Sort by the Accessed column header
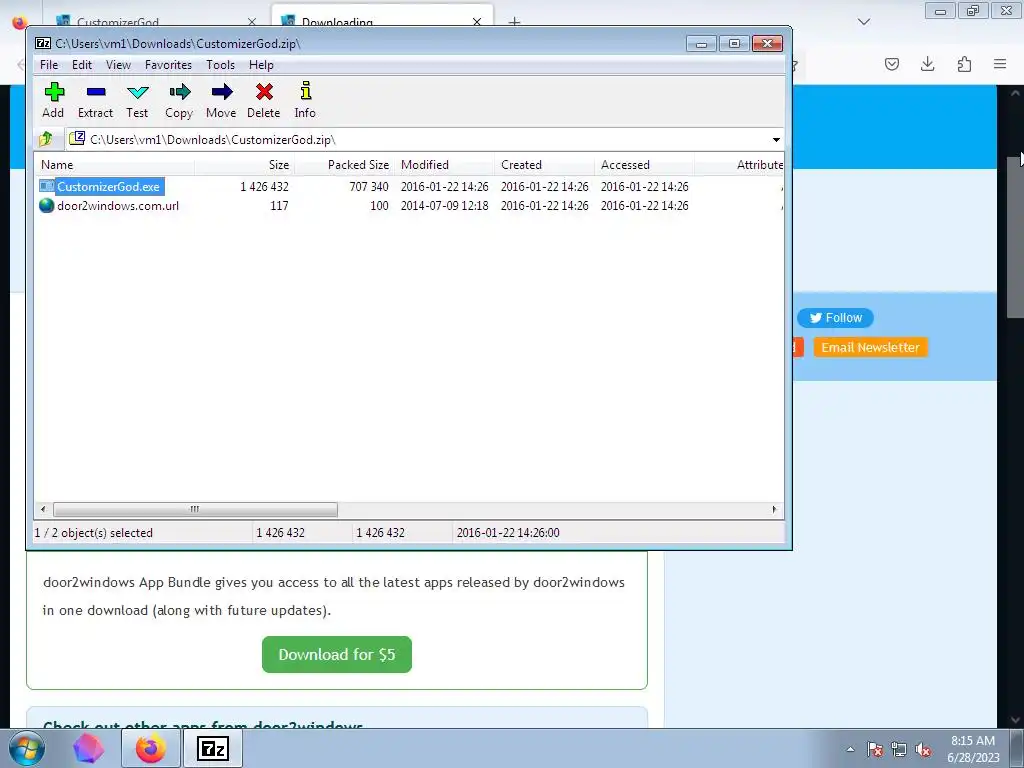This screenshot has width=1024, height=768. (645, 165)
